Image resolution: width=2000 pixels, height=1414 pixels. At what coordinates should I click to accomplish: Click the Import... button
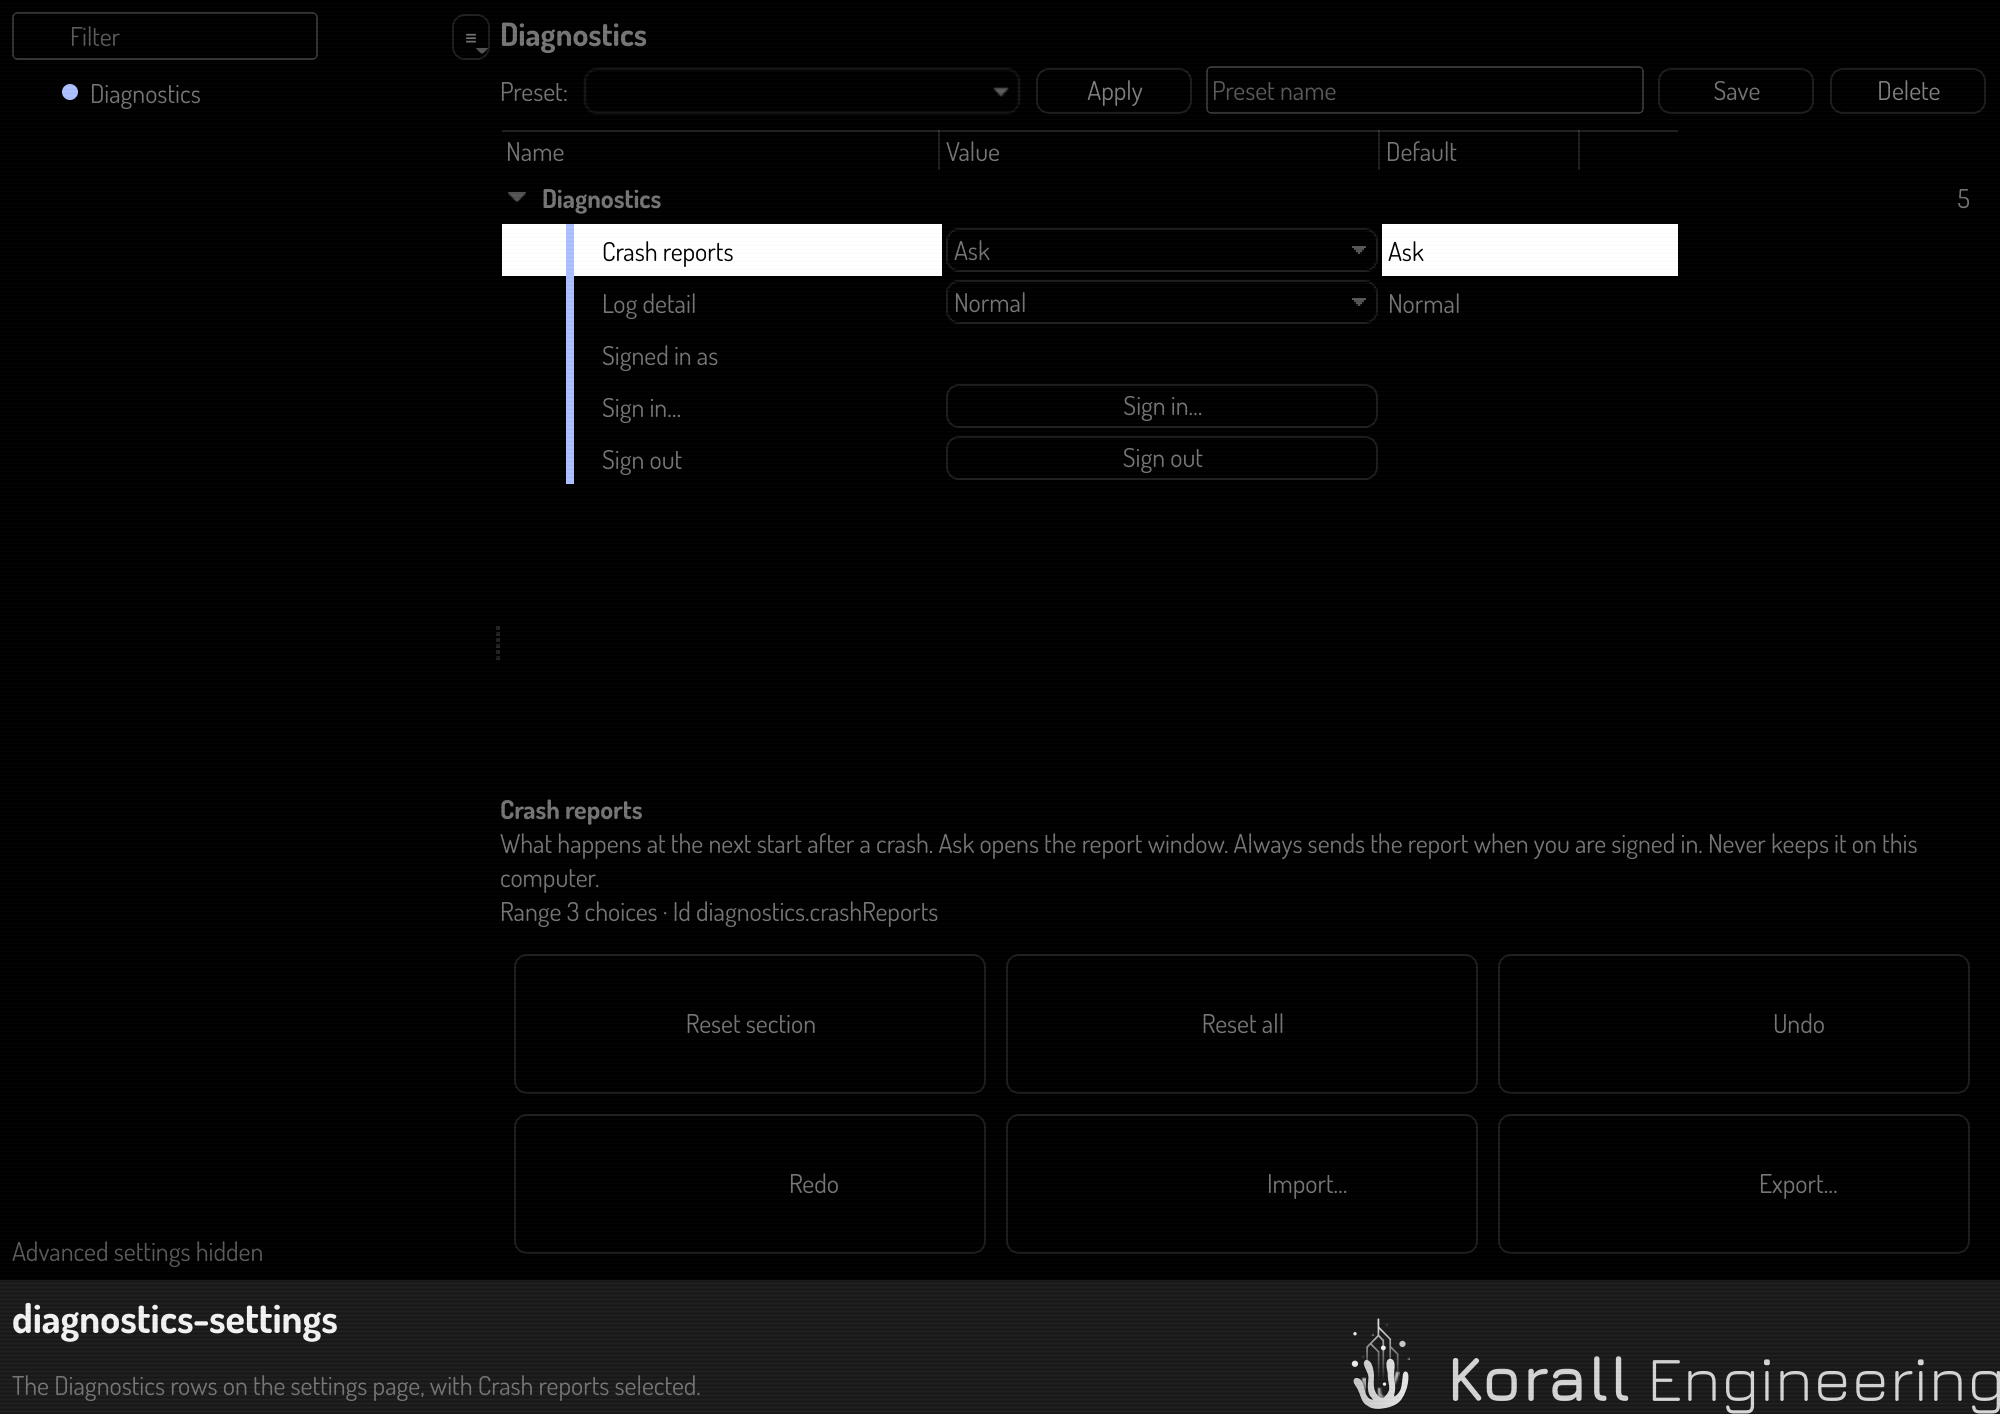[1242, 1184]
